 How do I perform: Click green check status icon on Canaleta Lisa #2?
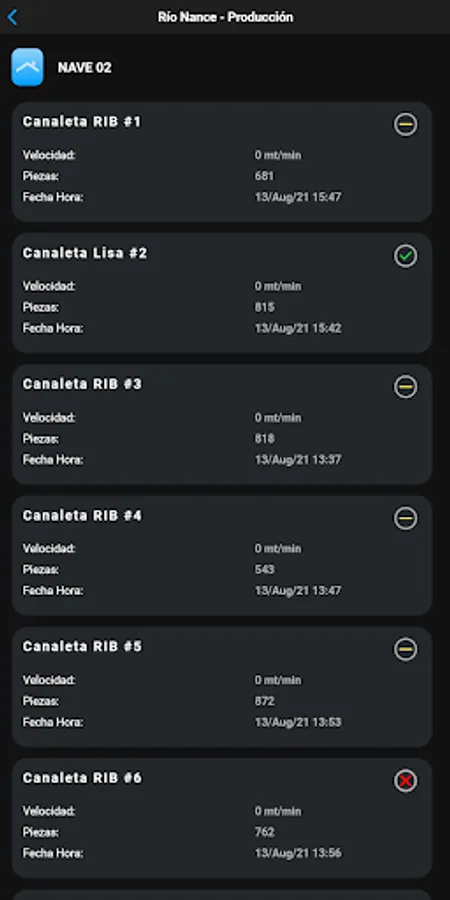pos(406,256)
